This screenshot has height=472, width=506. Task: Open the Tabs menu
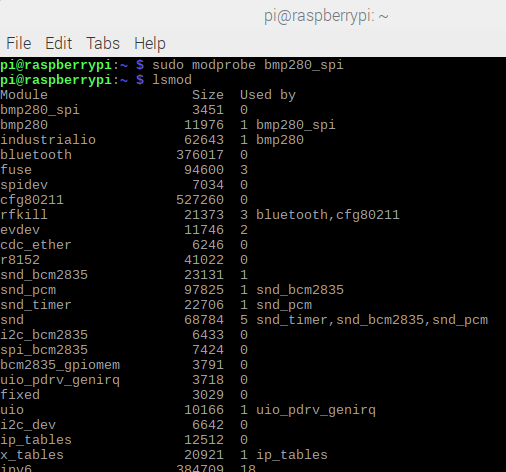103,43
